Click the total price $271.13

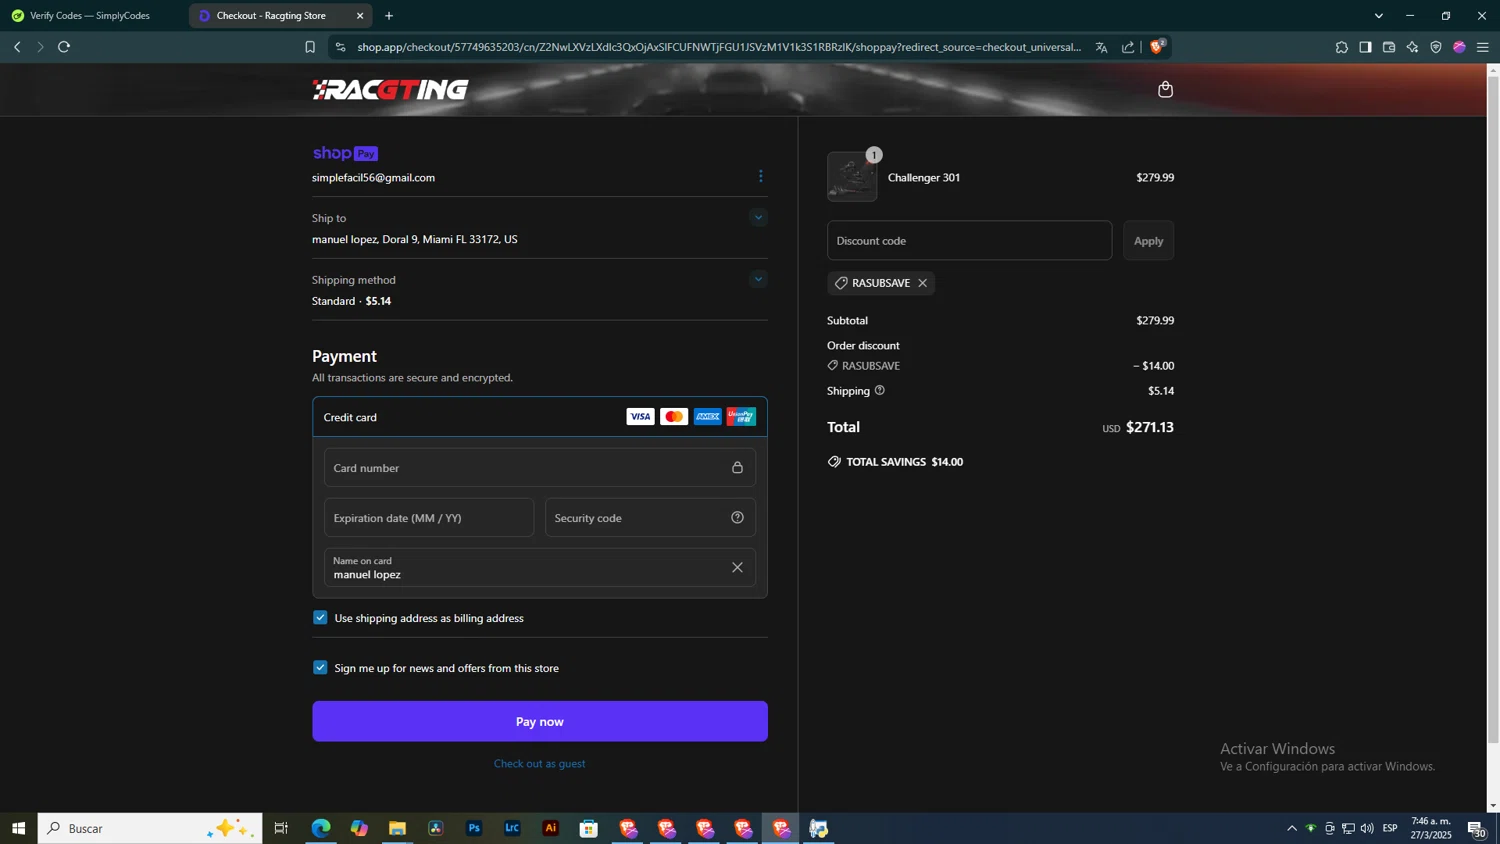click(1150, 427)
